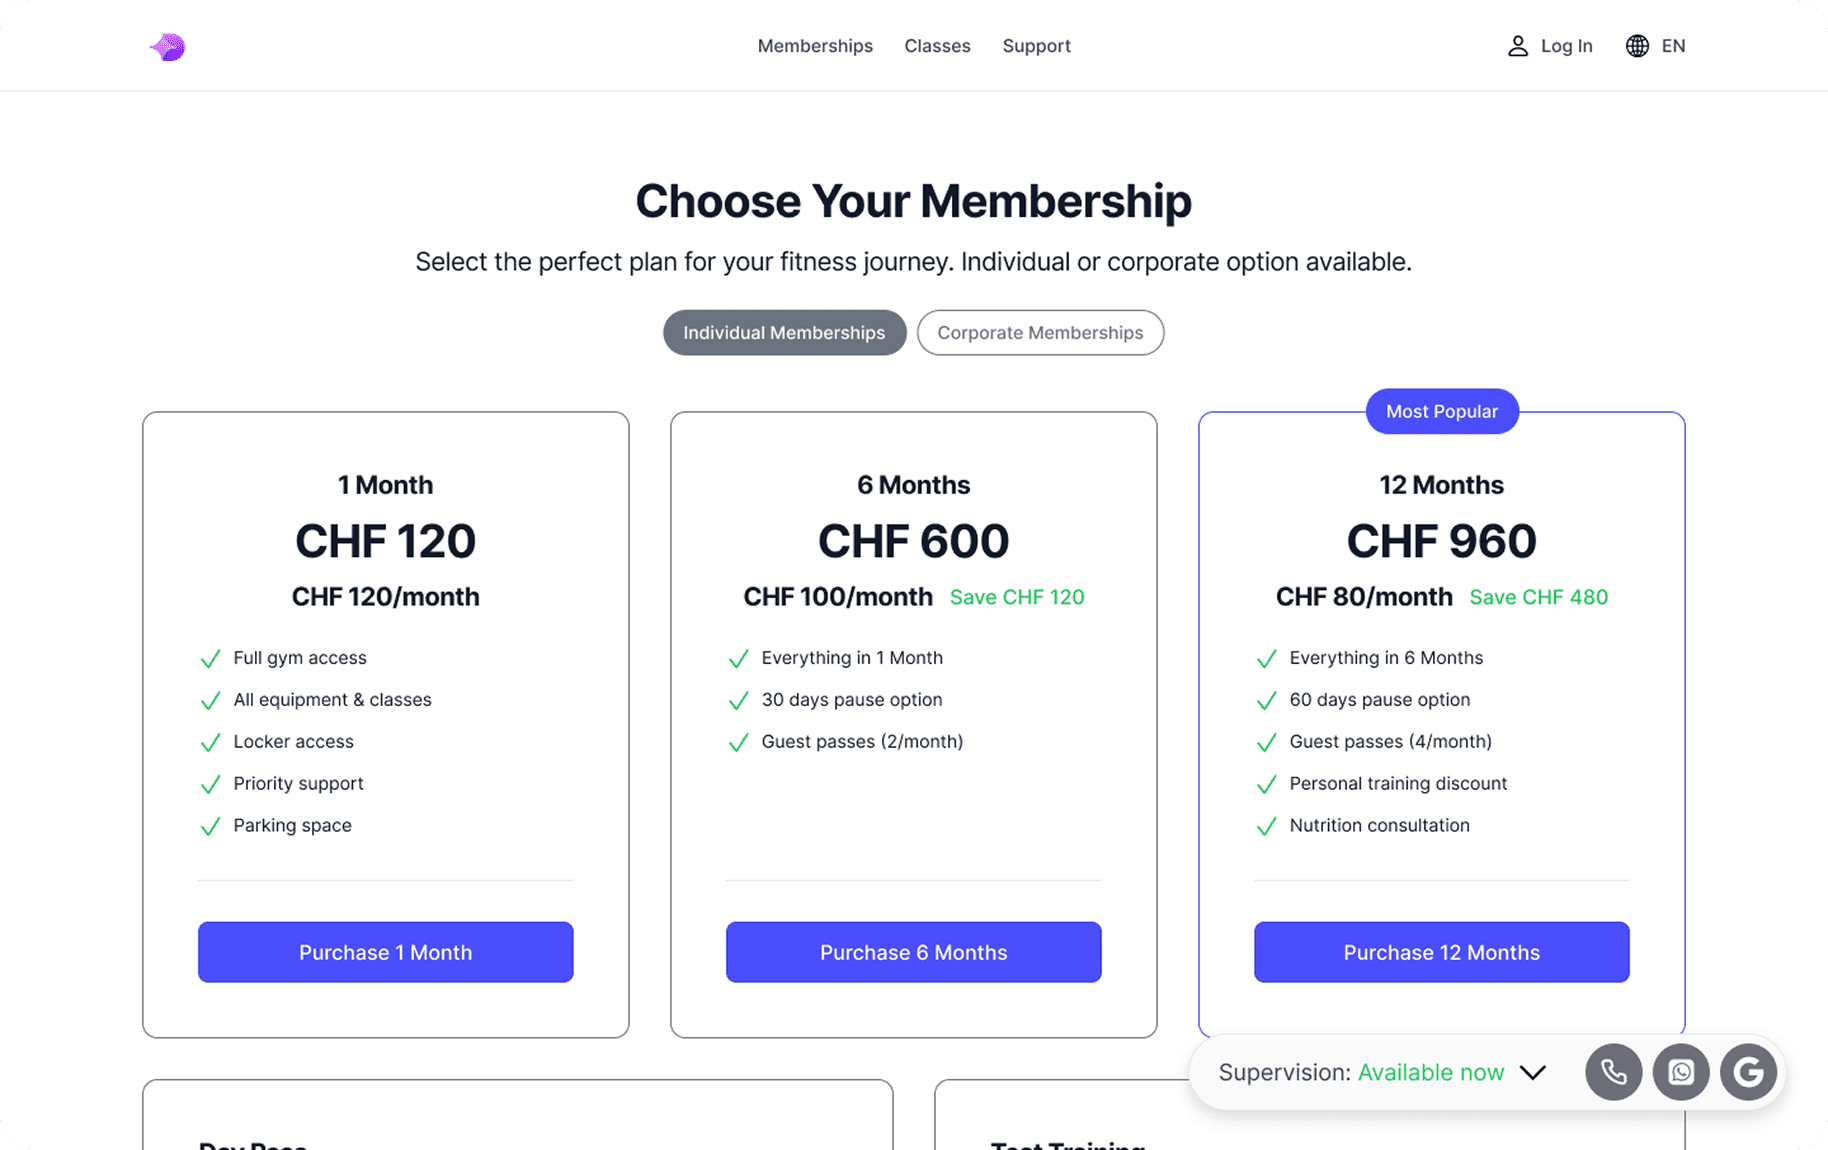
Task: Switch to Corporate Memberships
Action: (x=1040, y=333)
